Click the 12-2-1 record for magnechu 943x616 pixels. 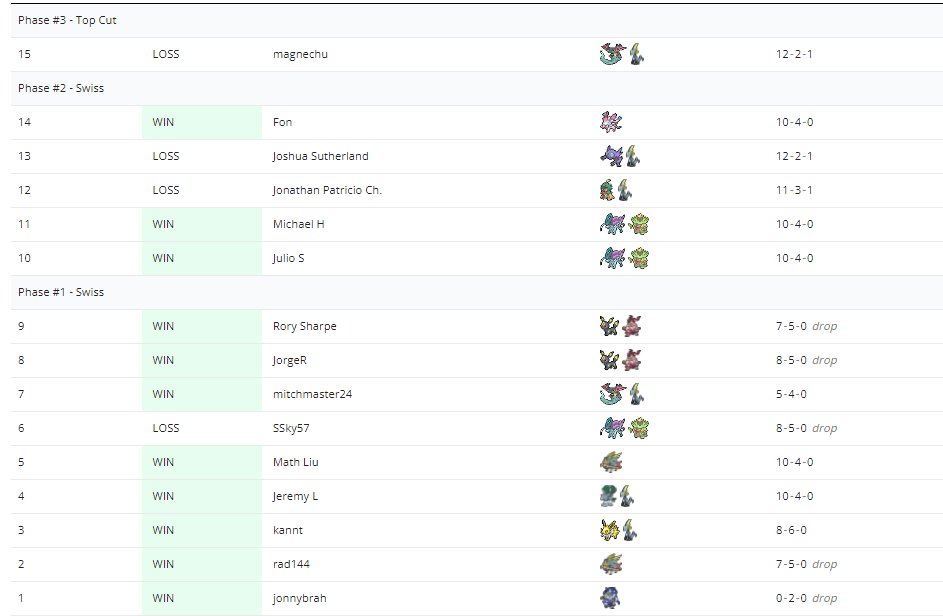pyautogui.click(x=794, y=54)
